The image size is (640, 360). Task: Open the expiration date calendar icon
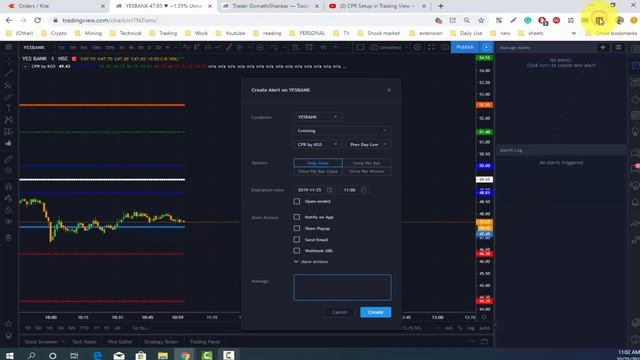pyautogui.click(x=329, y=190)
